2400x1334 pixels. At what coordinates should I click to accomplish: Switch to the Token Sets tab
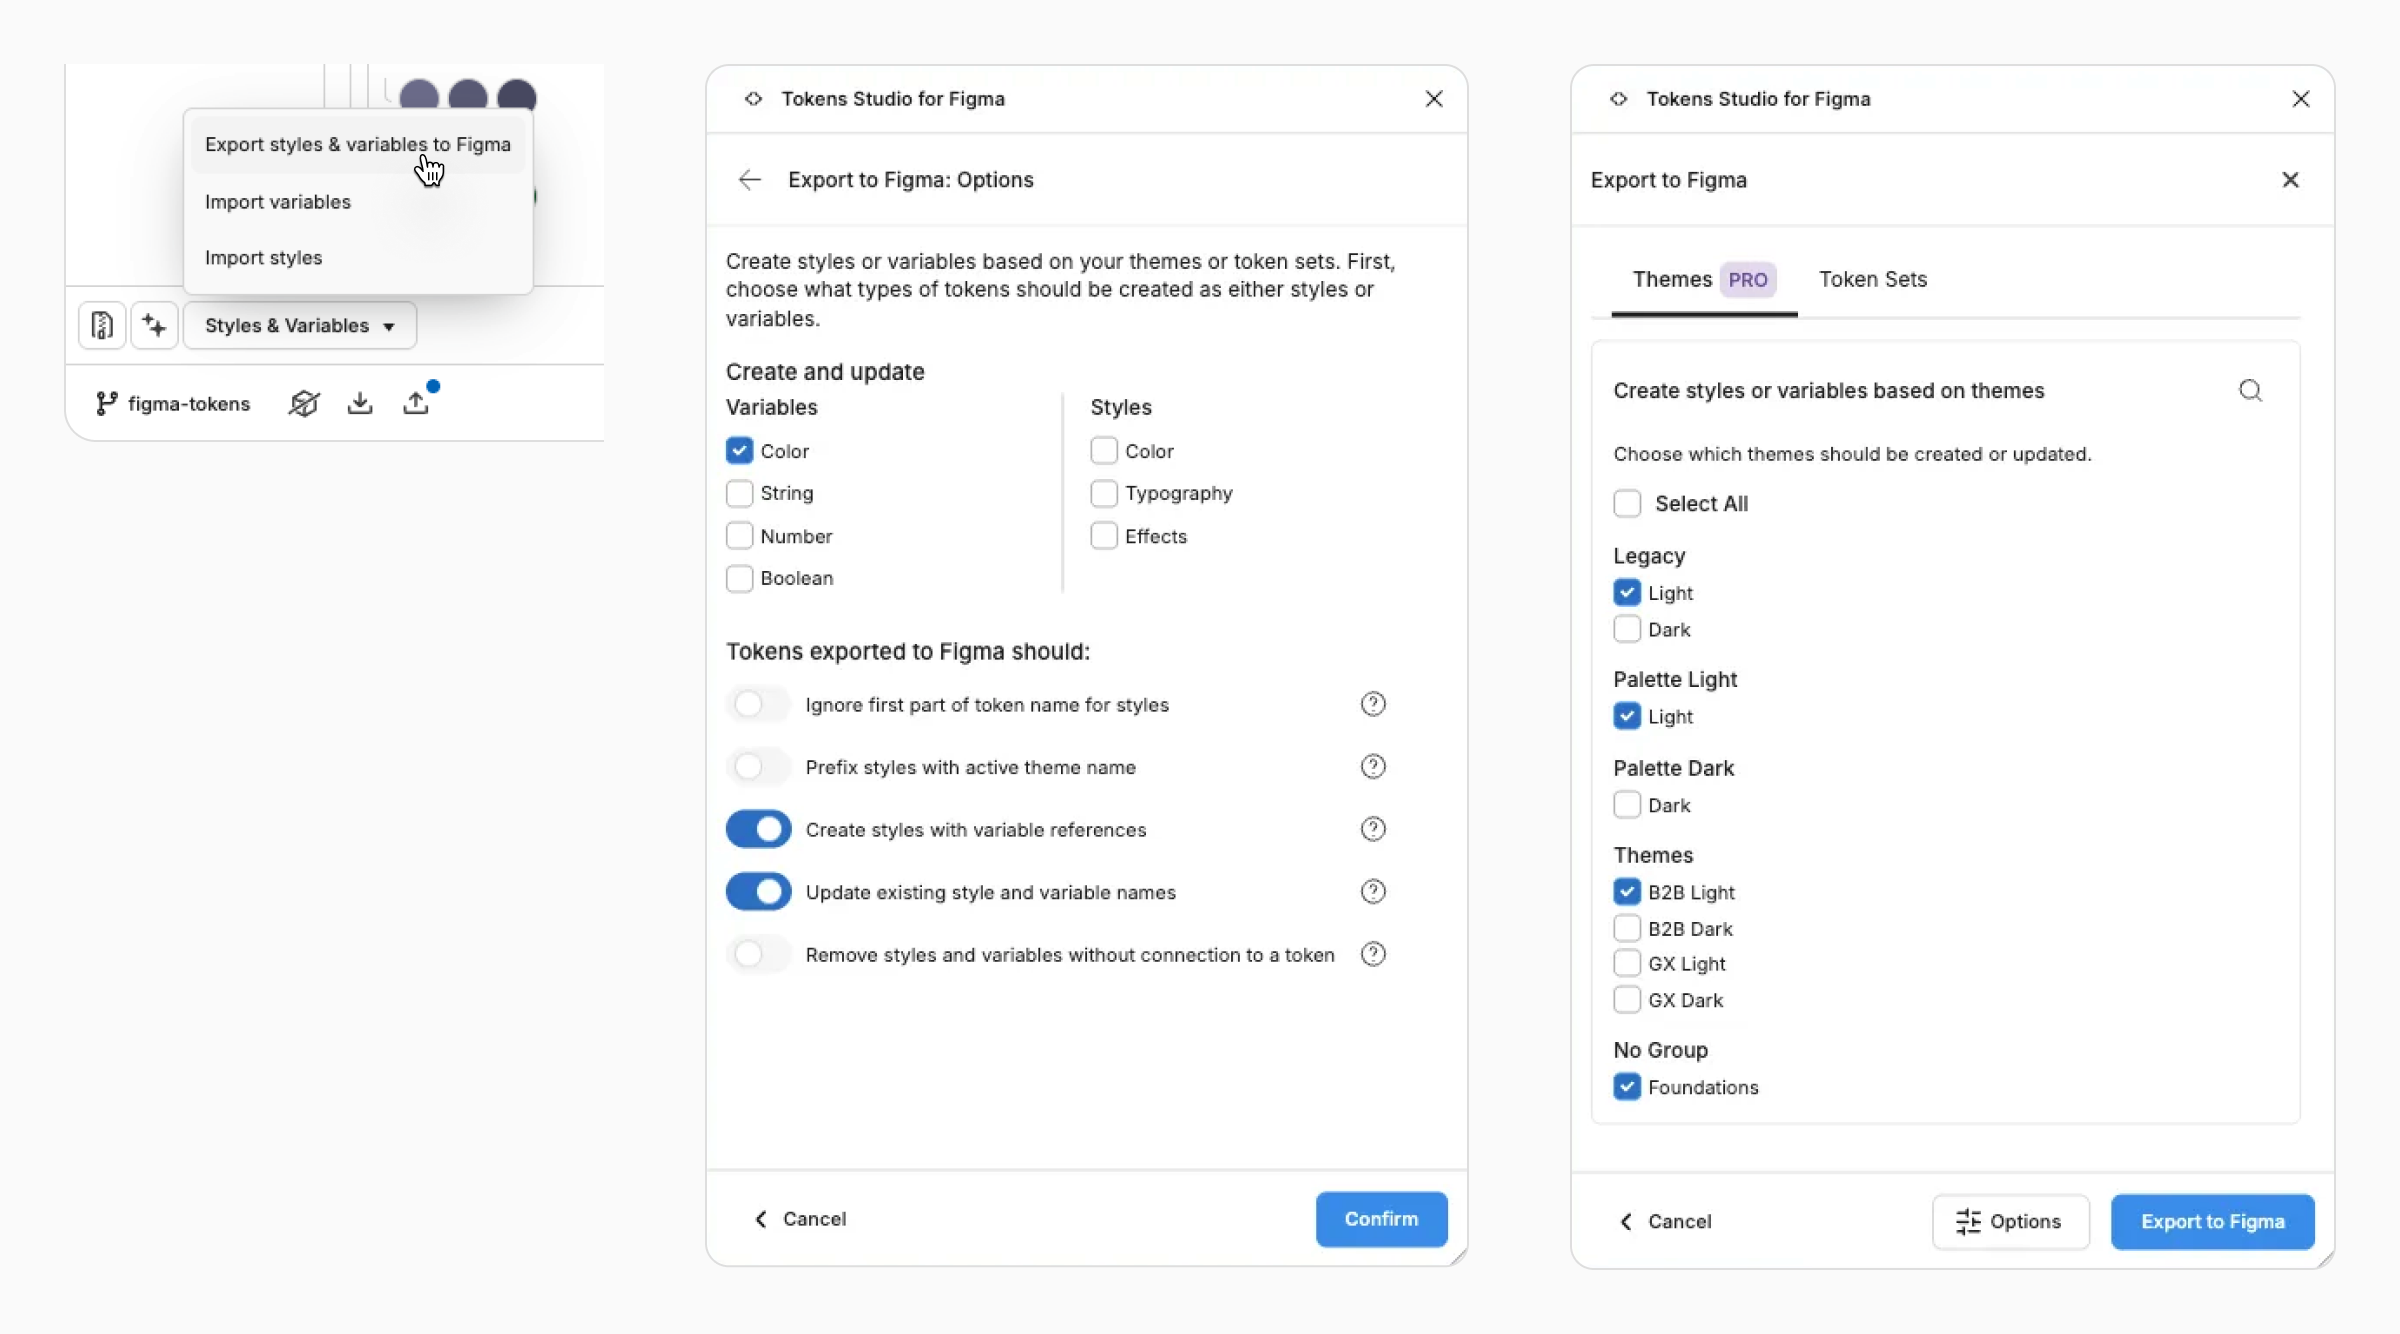[1873, 280]
